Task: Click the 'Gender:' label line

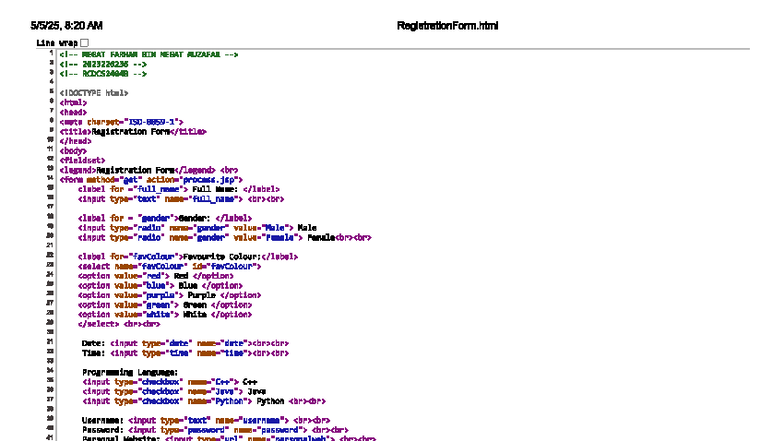Action: pos(165,218)
